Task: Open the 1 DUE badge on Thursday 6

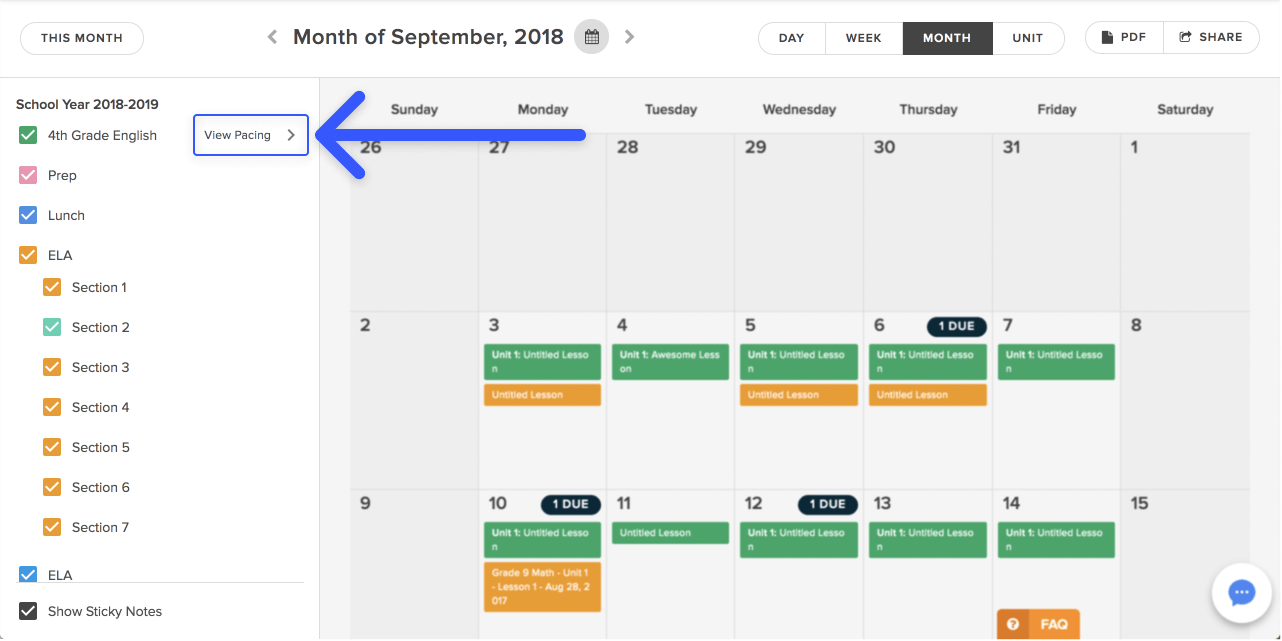Action: (x=956, y=326)
